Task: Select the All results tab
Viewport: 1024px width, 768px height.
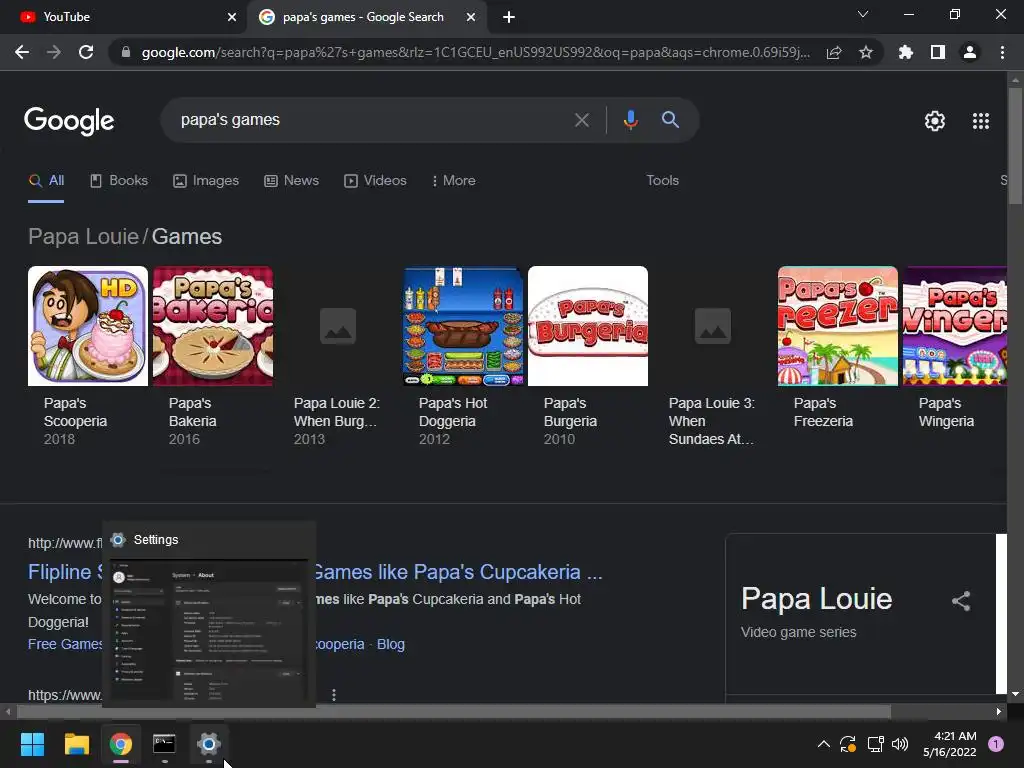Action: (x=46, y=180)
